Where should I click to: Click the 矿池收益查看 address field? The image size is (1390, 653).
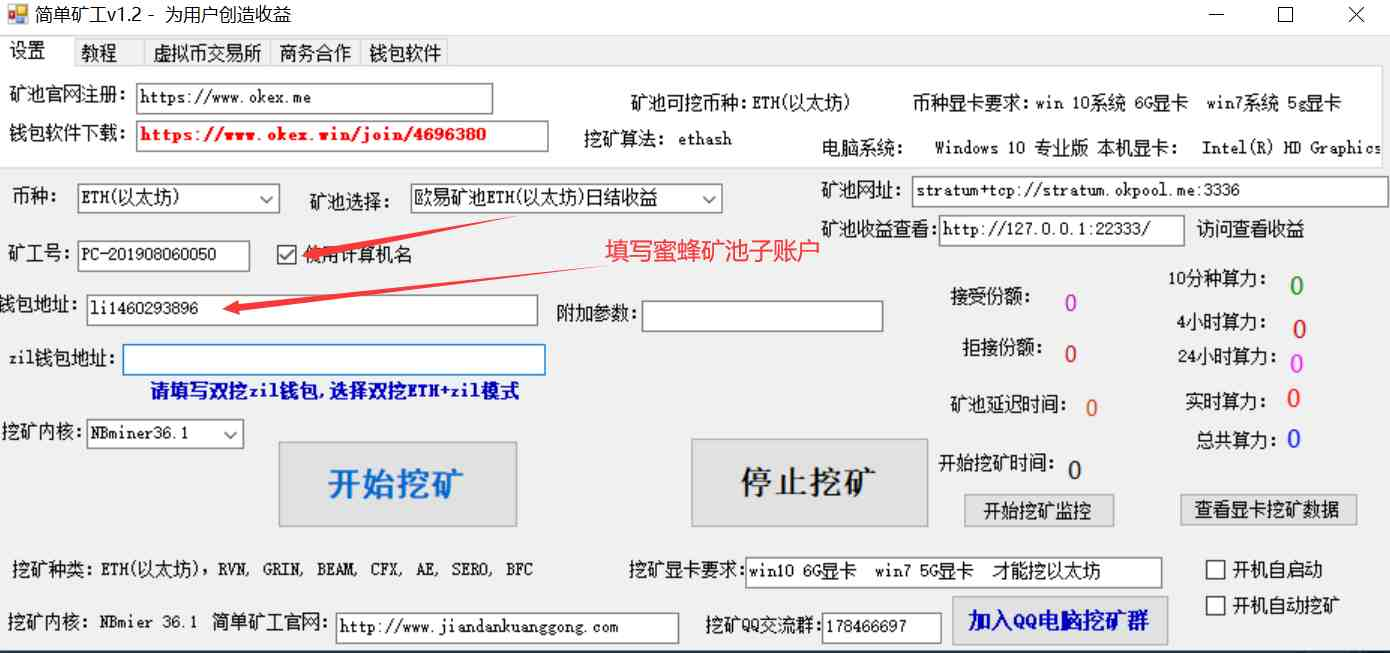1061,230
